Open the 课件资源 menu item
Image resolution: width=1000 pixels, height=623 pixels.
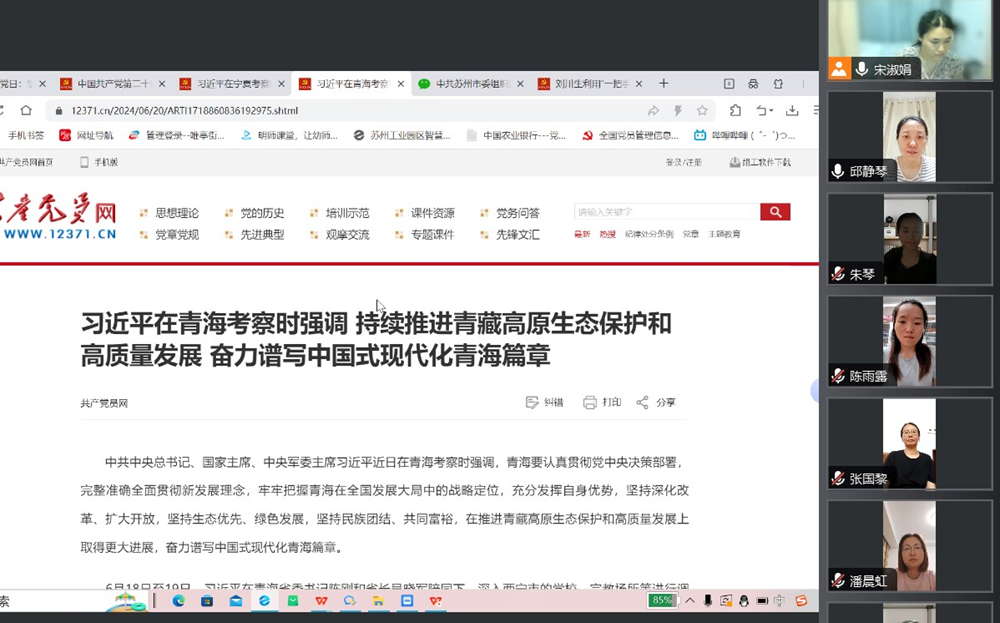[432, 213]
